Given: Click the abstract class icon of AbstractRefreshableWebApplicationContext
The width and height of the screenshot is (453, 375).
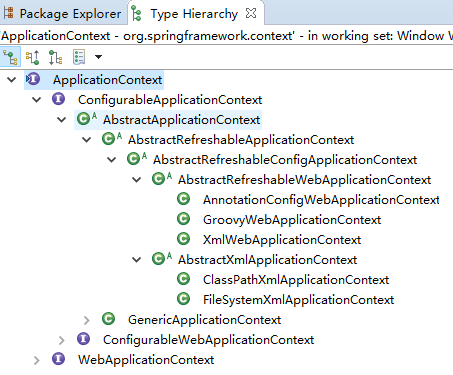Looking at the screenshot, I should [x=162, y=179].
